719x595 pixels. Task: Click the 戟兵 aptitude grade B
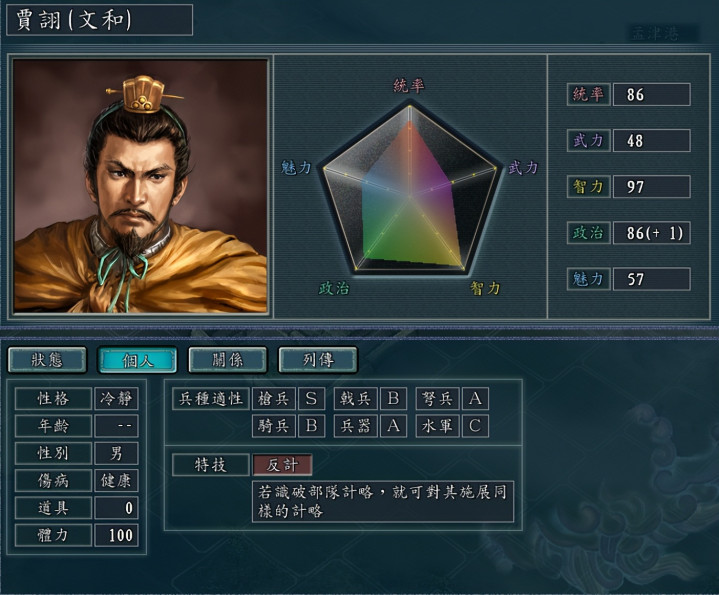coord(393,398)
